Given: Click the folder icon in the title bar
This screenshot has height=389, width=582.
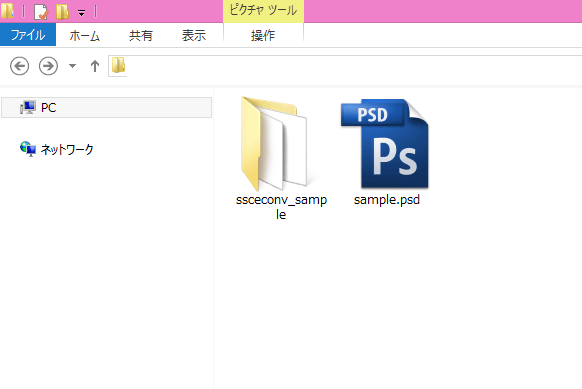Looking at the screenshot, I should (7, 11).
